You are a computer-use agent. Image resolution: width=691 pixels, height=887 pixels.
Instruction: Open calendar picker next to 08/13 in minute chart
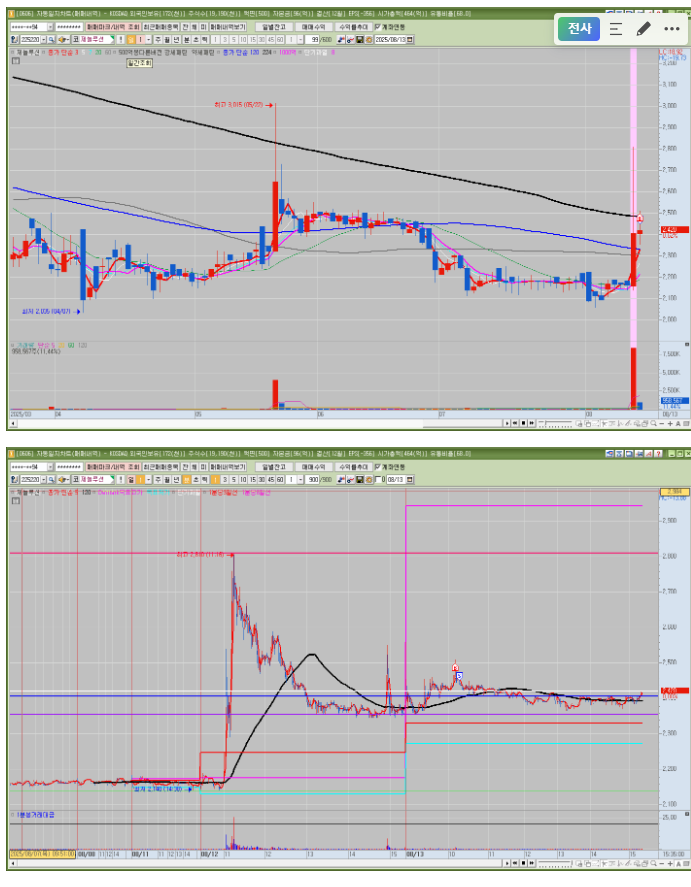[410, 479]
